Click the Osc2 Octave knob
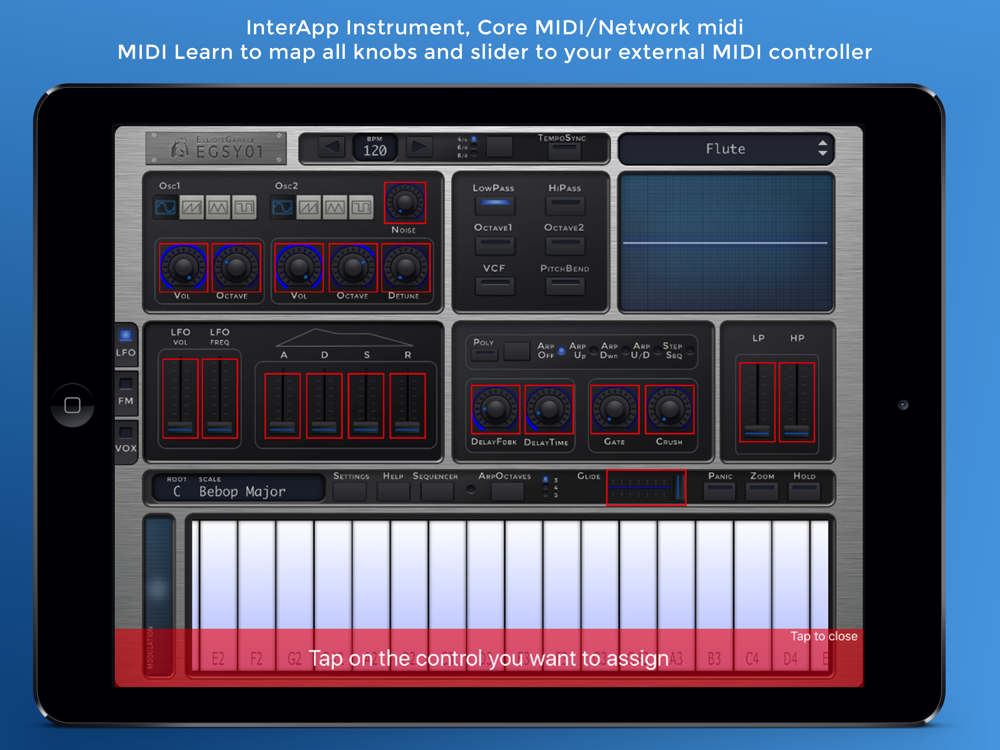The image size is (1000, 750). click(x=353, y=268)
